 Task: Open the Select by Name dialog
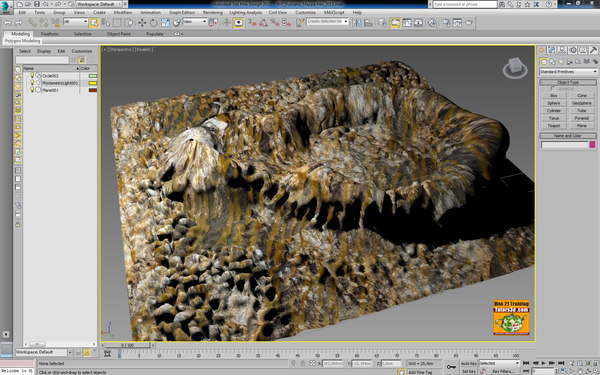click(106, 23)
